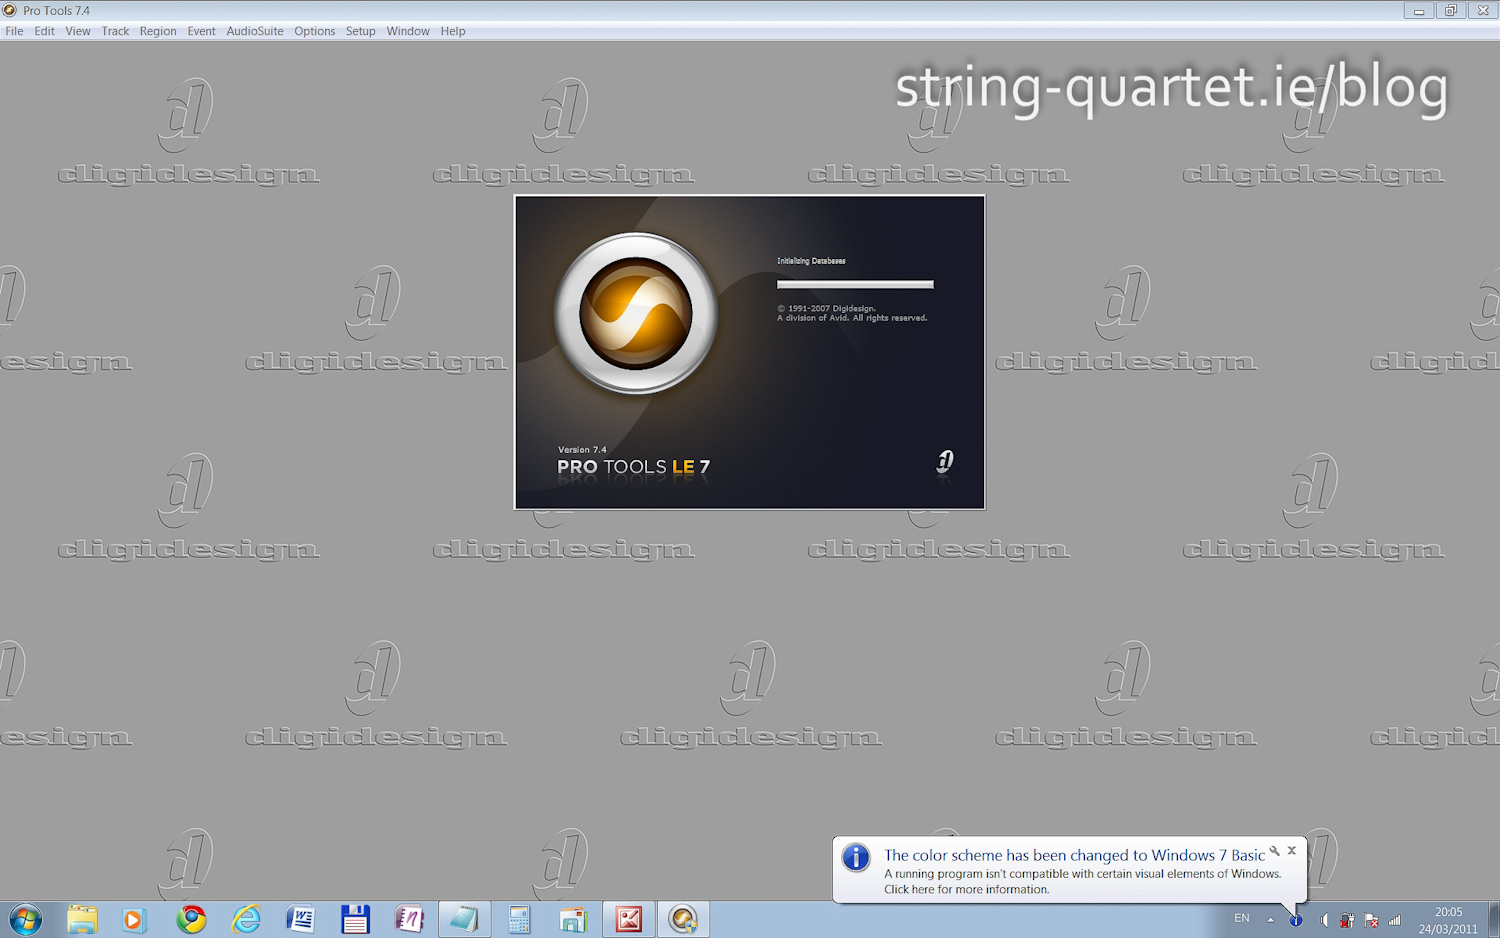Switch to the red picture app in the taskbar
This screenshot has width=1500, height=938.
[x=629, y=919]
